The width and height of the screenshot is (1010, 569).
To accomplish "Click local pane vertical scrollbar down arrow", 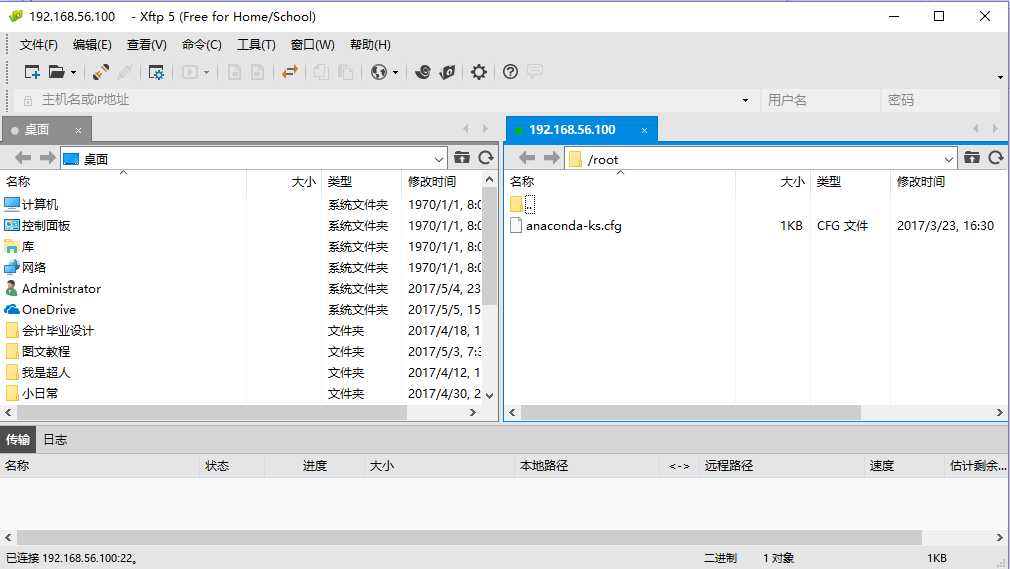I will 490,395.
